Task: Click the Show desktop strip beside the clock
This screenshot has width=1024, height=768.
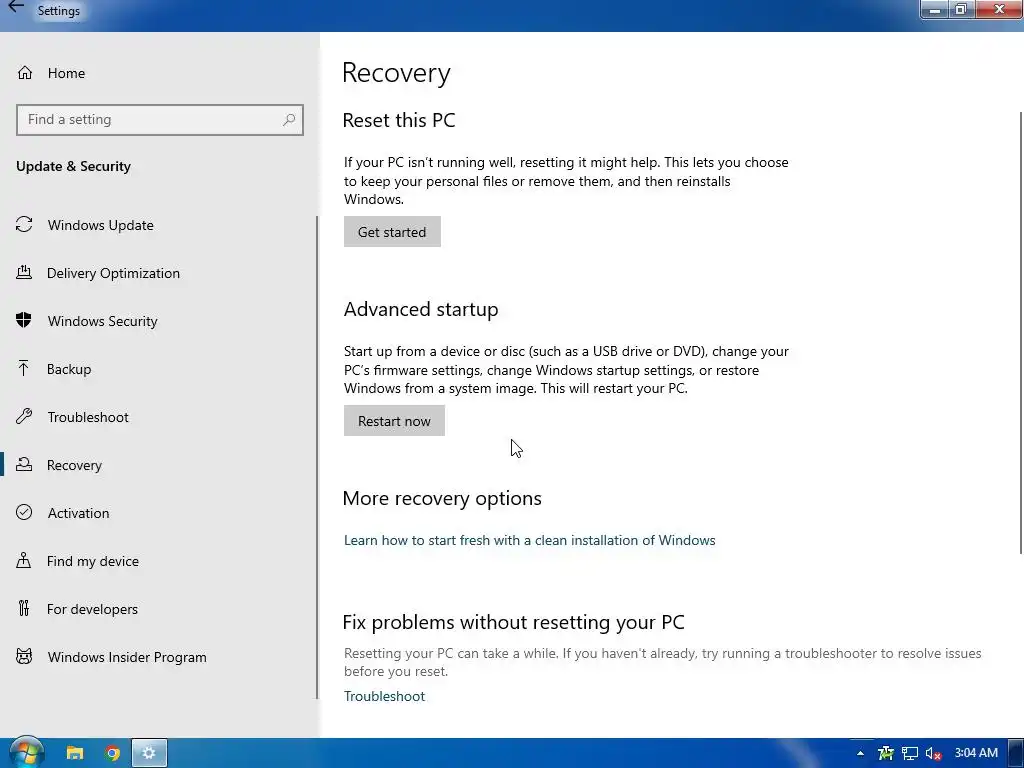Action: 1016,753
